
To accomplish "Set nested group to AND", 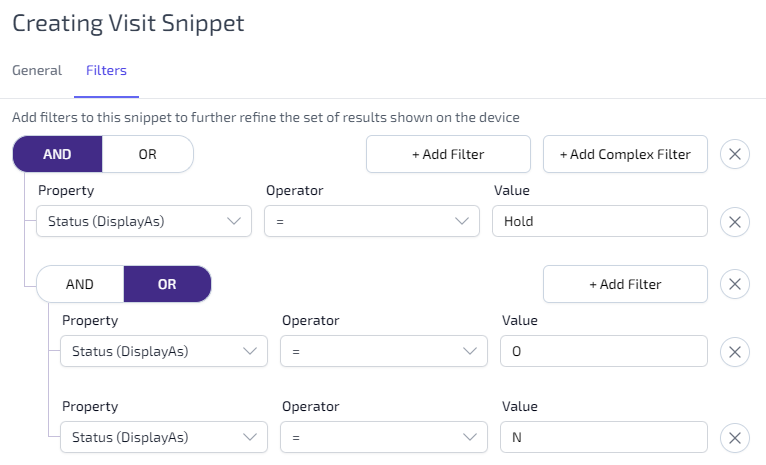I will (80, 284).
